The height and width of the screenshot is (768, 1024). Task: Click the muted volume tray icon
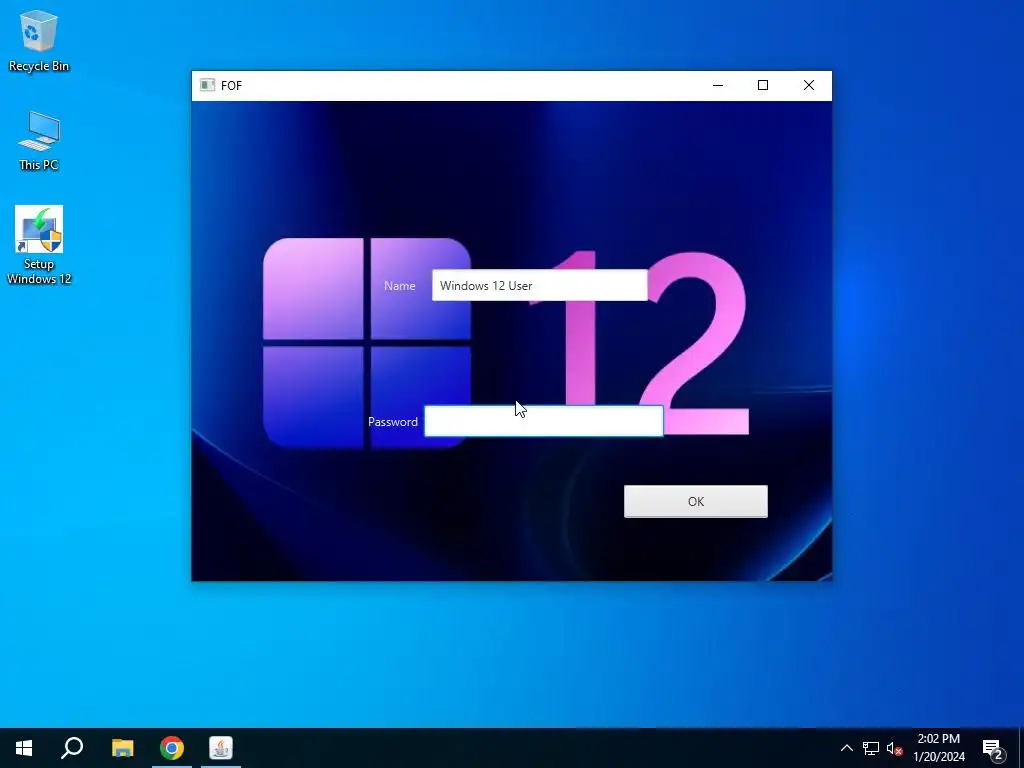click(894, 748)
